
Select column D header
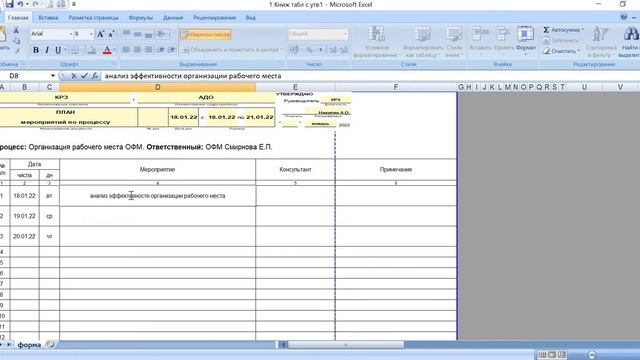(x=158, y=87)
